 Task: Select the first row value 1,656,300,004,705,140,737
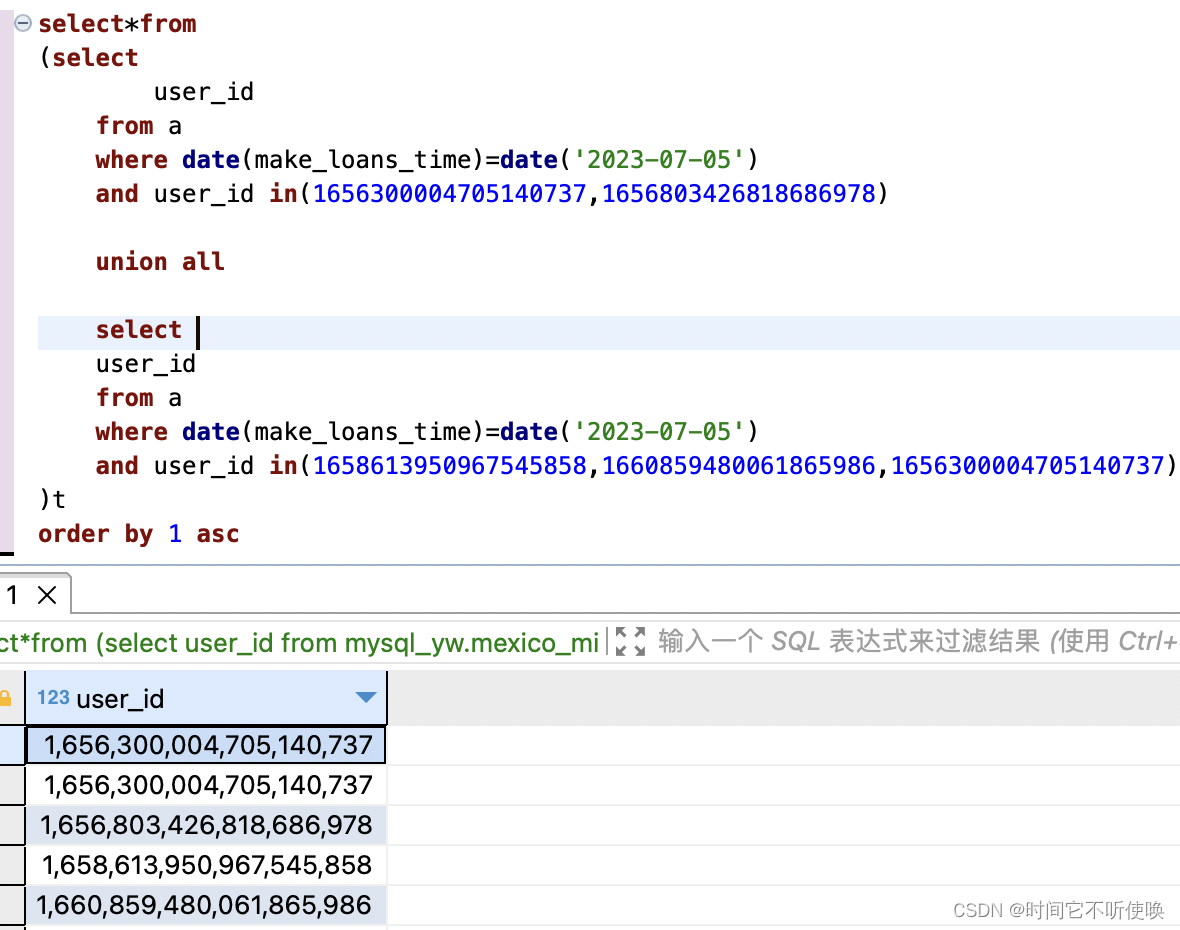(206, 744)
